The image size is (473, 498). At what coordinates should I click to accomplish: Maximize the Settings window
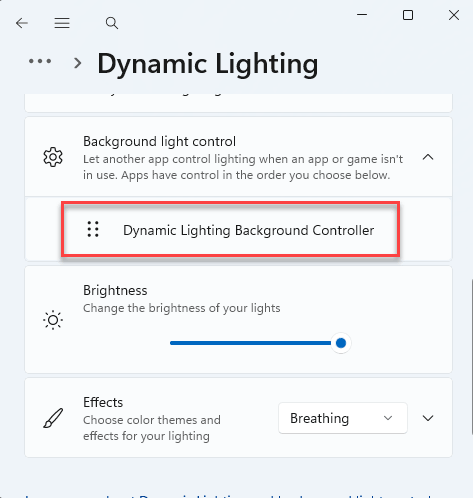[x=408, y=15]
